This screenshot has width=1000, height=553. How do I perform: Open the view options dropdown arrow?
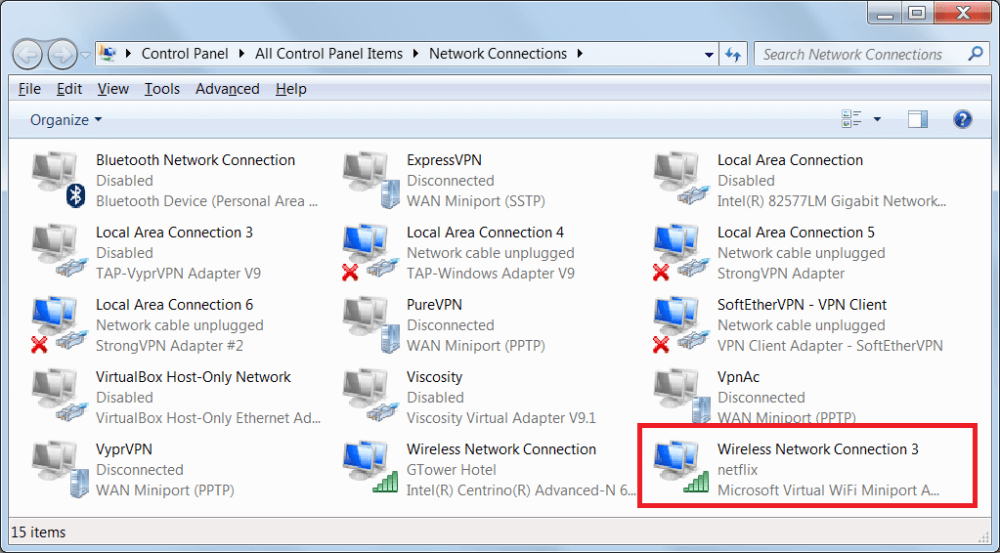click(877, 119)
